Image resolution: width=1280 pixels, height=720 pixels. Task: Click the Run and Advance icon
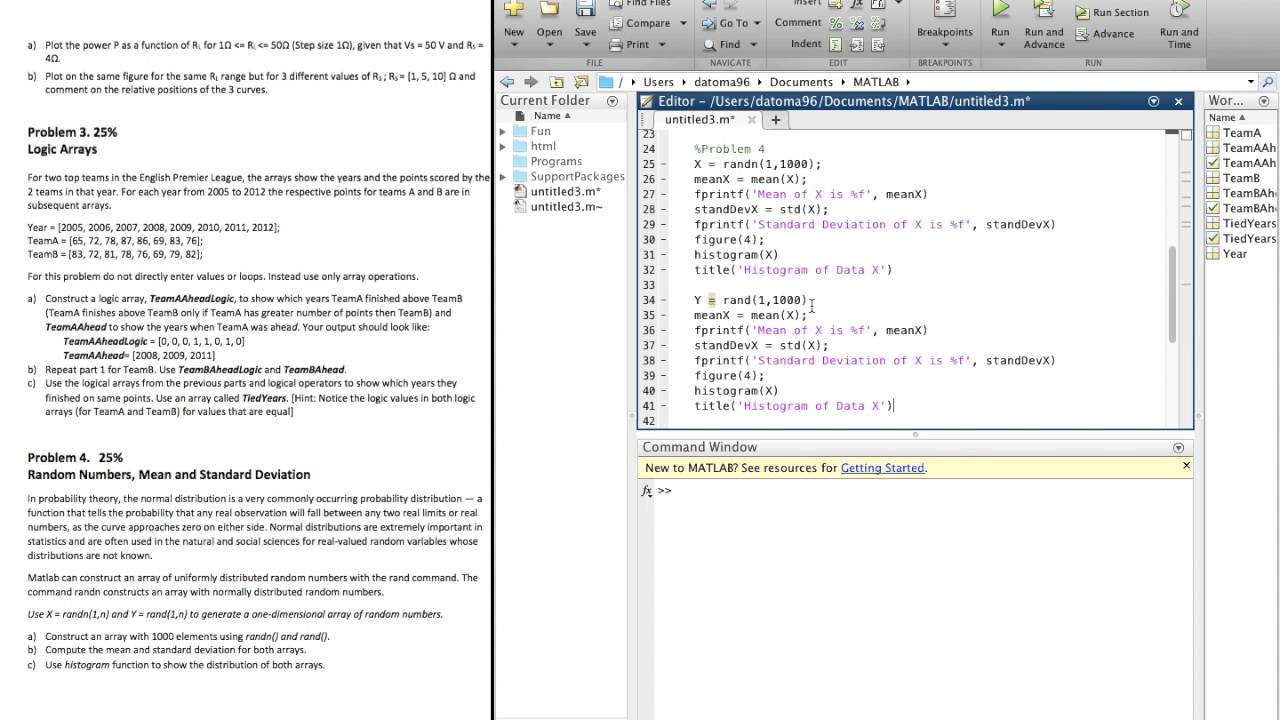point(1043,9)
